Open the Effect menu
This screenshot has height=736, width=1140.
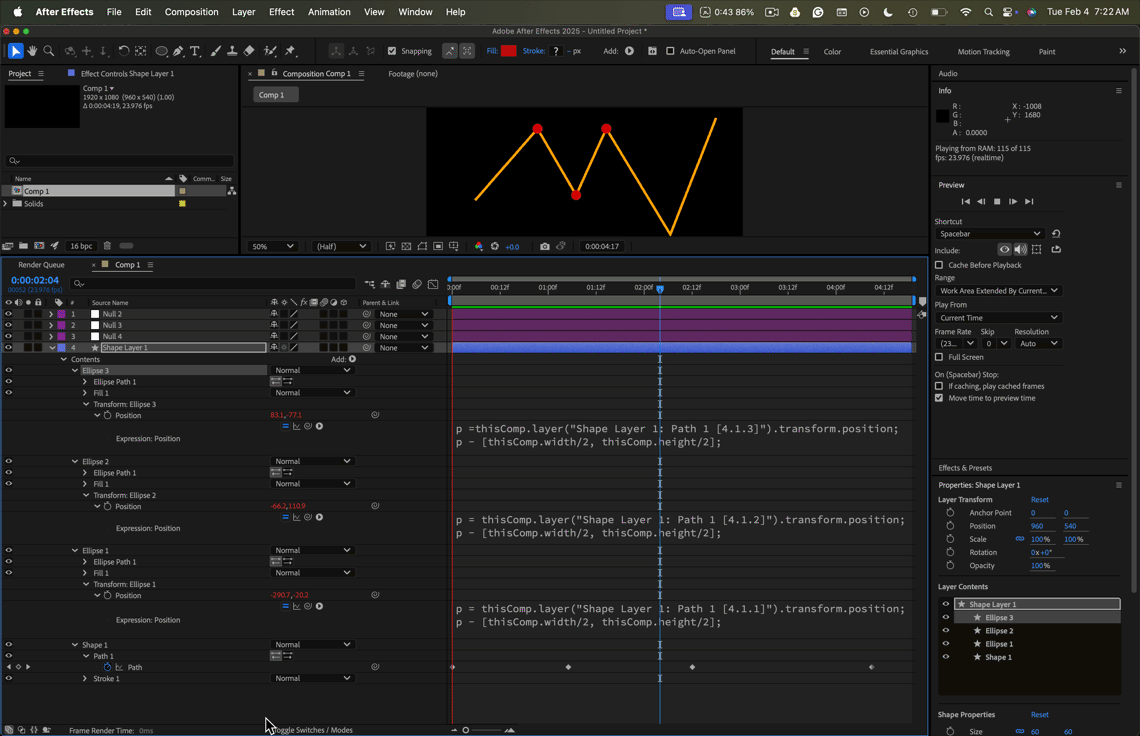(x=281, y=12)
